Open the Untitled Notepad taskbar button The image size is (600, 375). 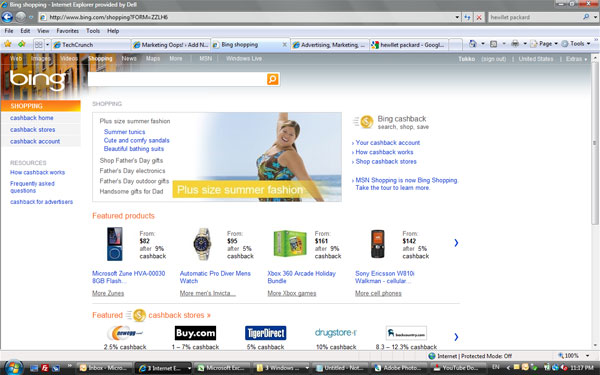tap(341, 368)
